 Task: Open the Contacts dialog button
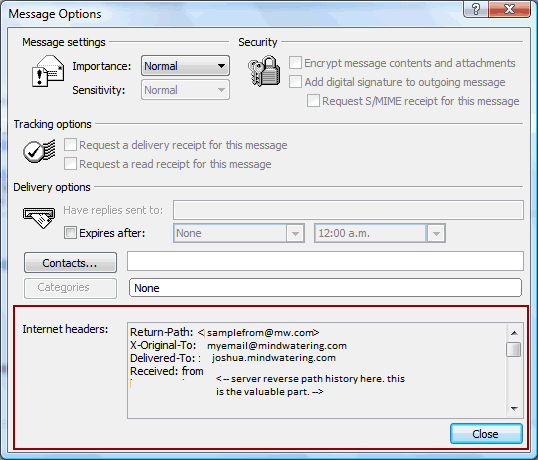(70, 263)
